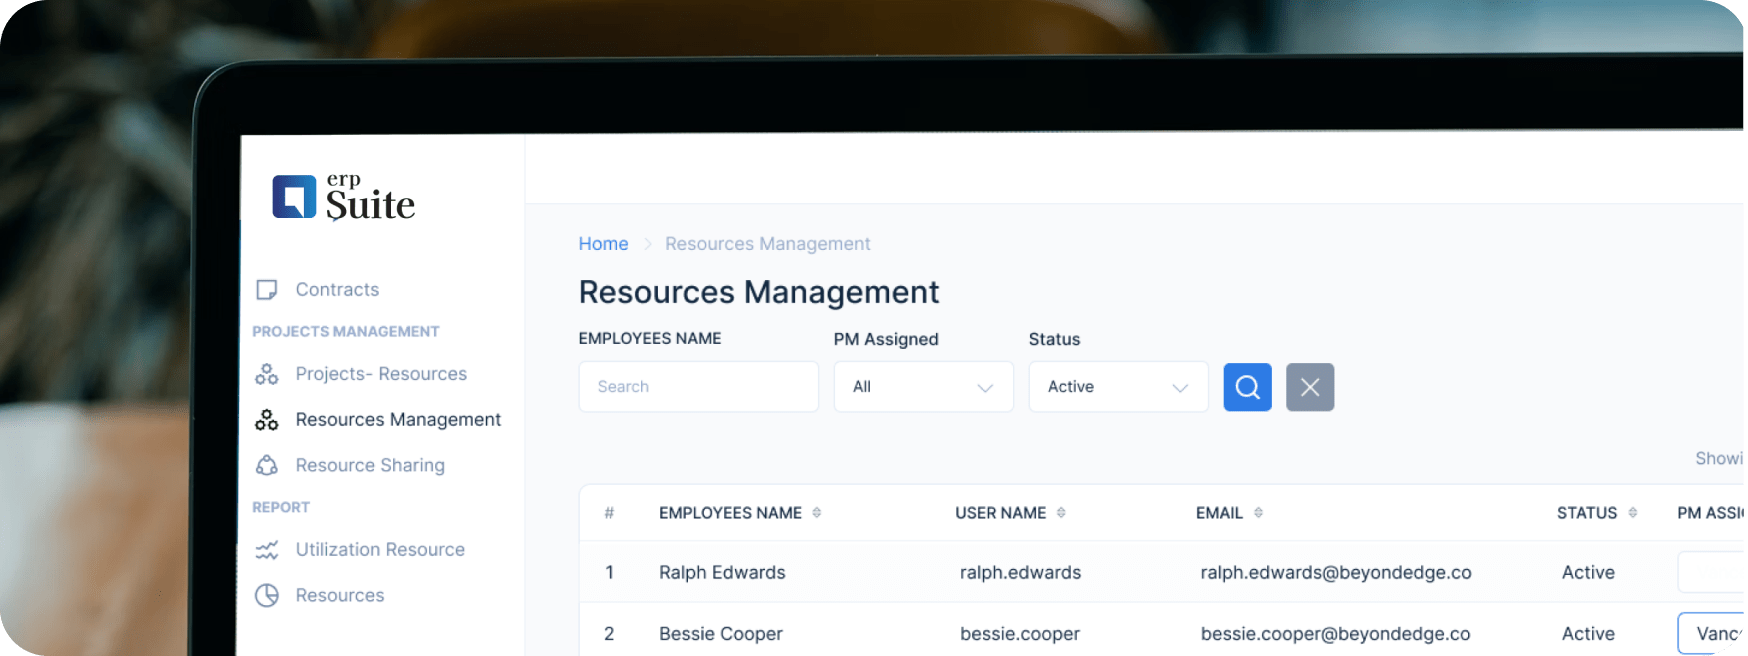
Task: Open the Resources Management menu item
Action: (x=398, y=420)
